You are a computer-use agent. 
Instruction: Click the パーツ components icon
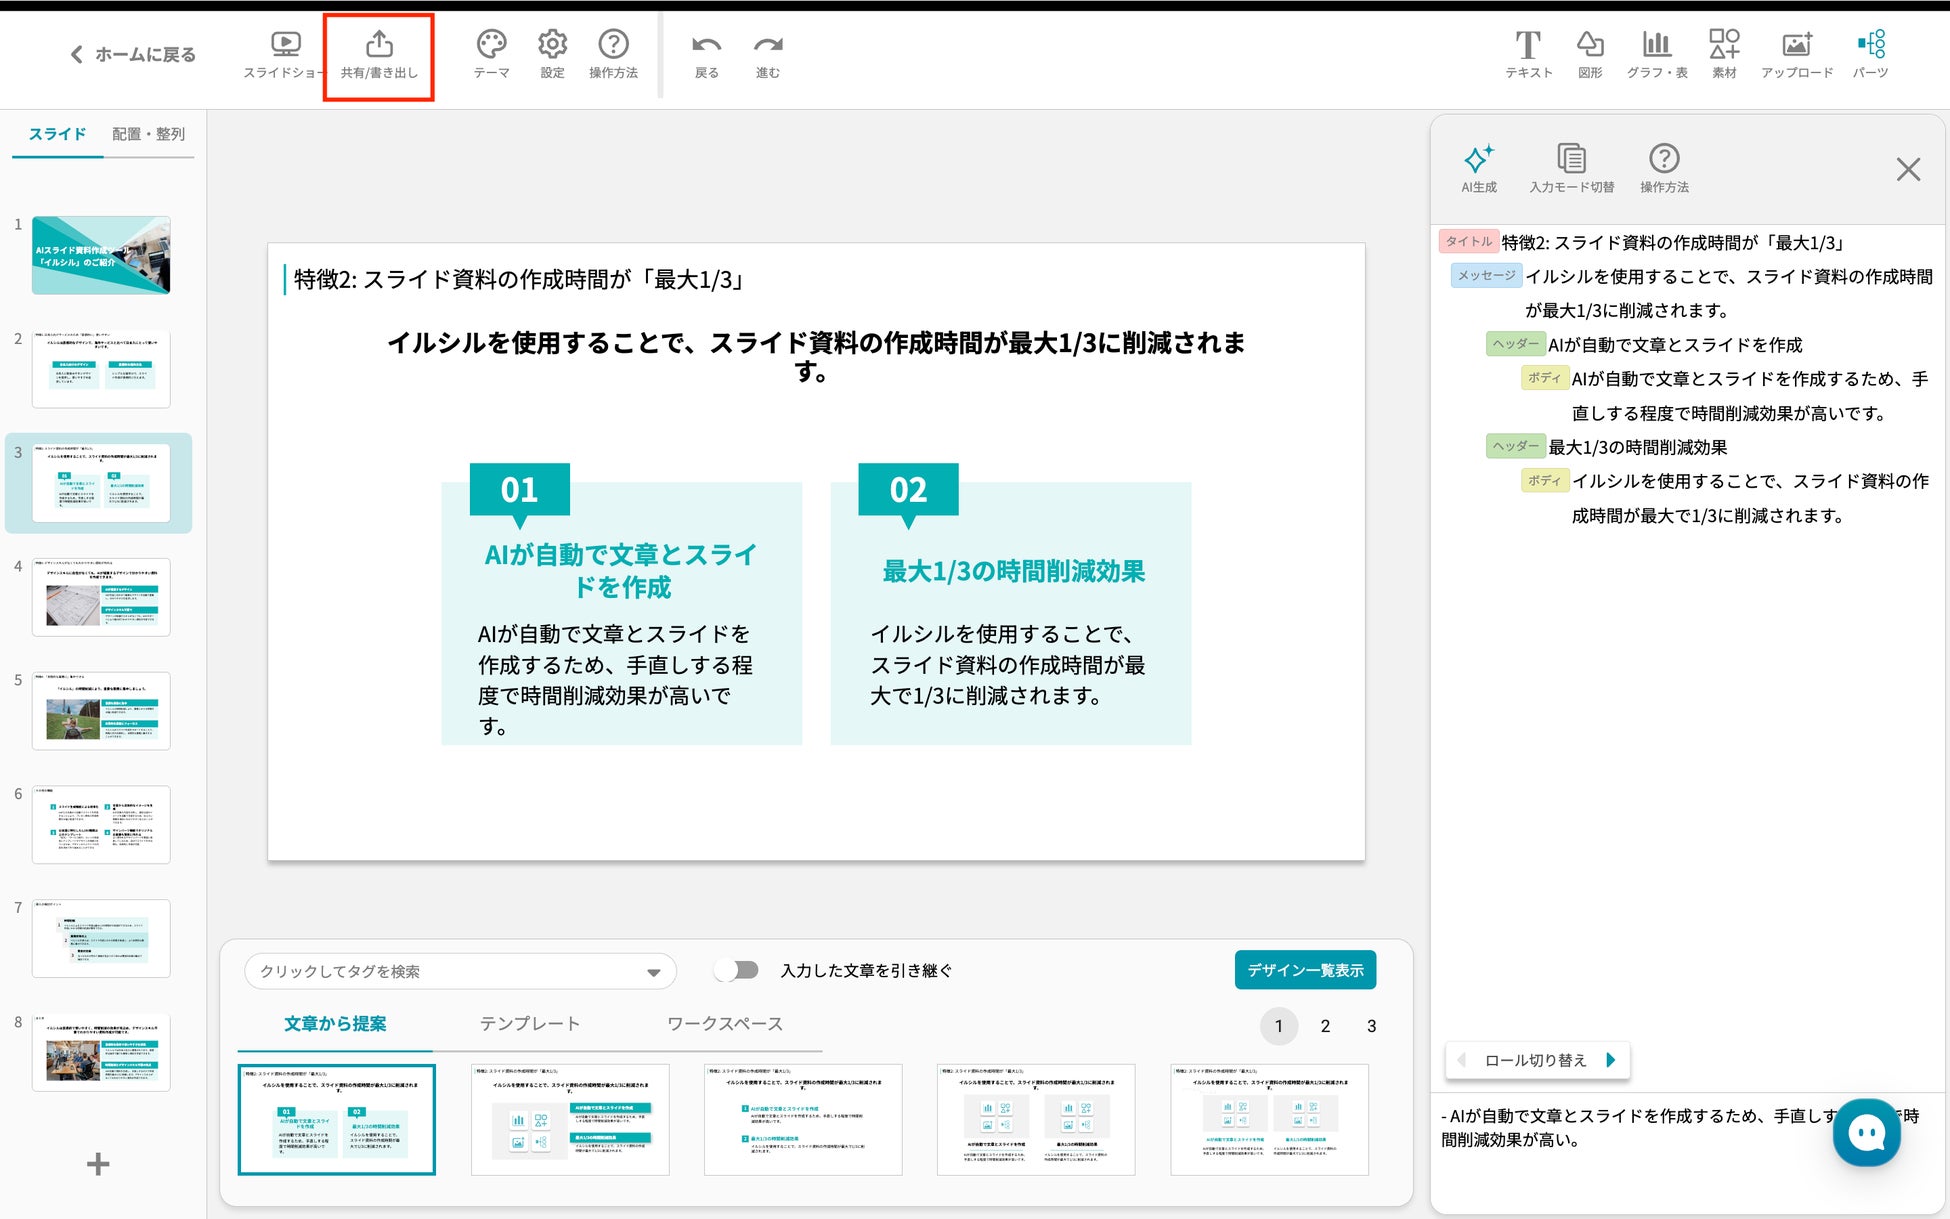[1870, 45]
